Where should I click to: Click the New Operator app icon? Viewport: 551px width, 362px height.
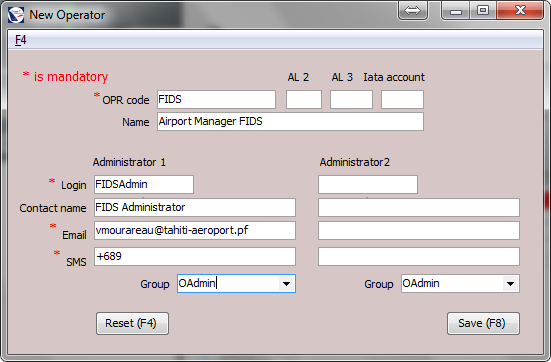point(16,15)
